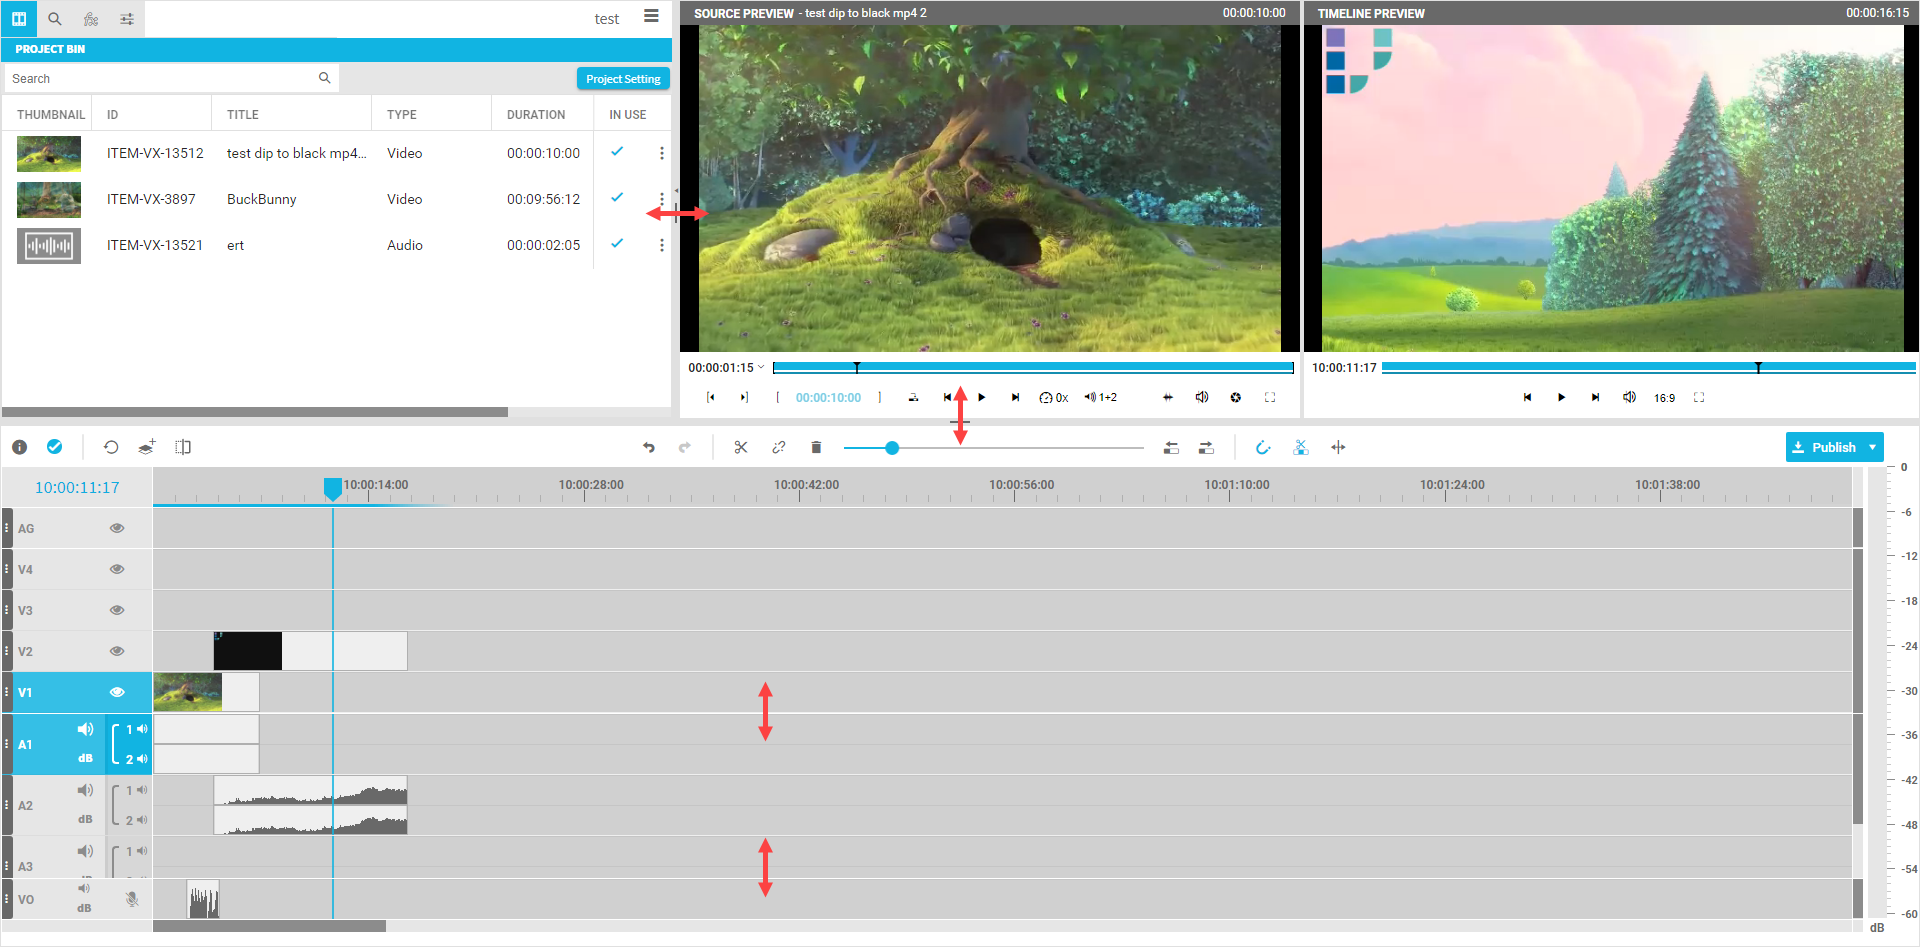
Task: Open the effects (fx) panel tab
Action: tap(91, 19)
